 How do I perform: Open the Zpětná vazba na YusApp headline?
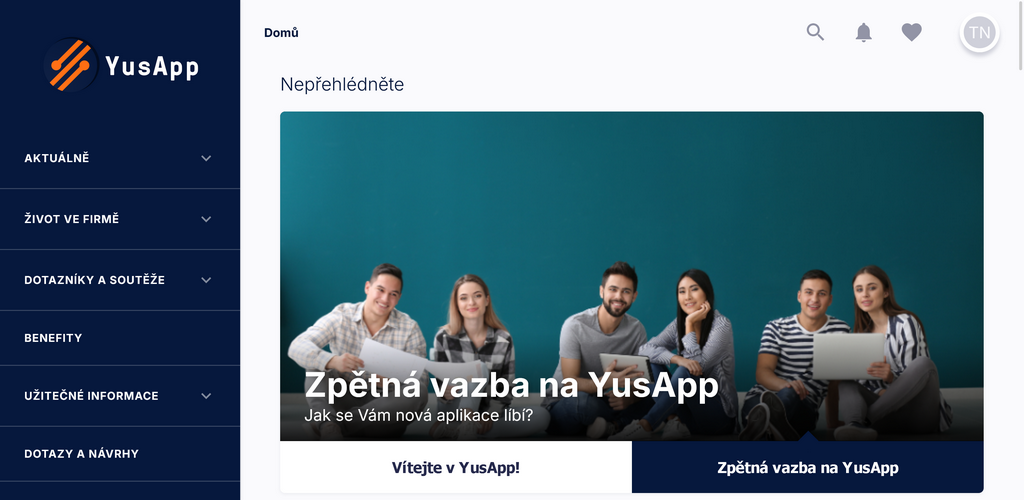(x=511, y=385)
